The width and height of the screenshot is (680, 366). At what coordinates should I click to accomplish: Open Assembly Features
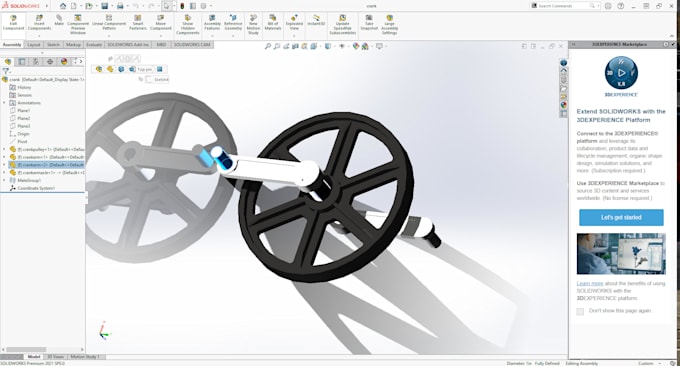click(212, 23)
